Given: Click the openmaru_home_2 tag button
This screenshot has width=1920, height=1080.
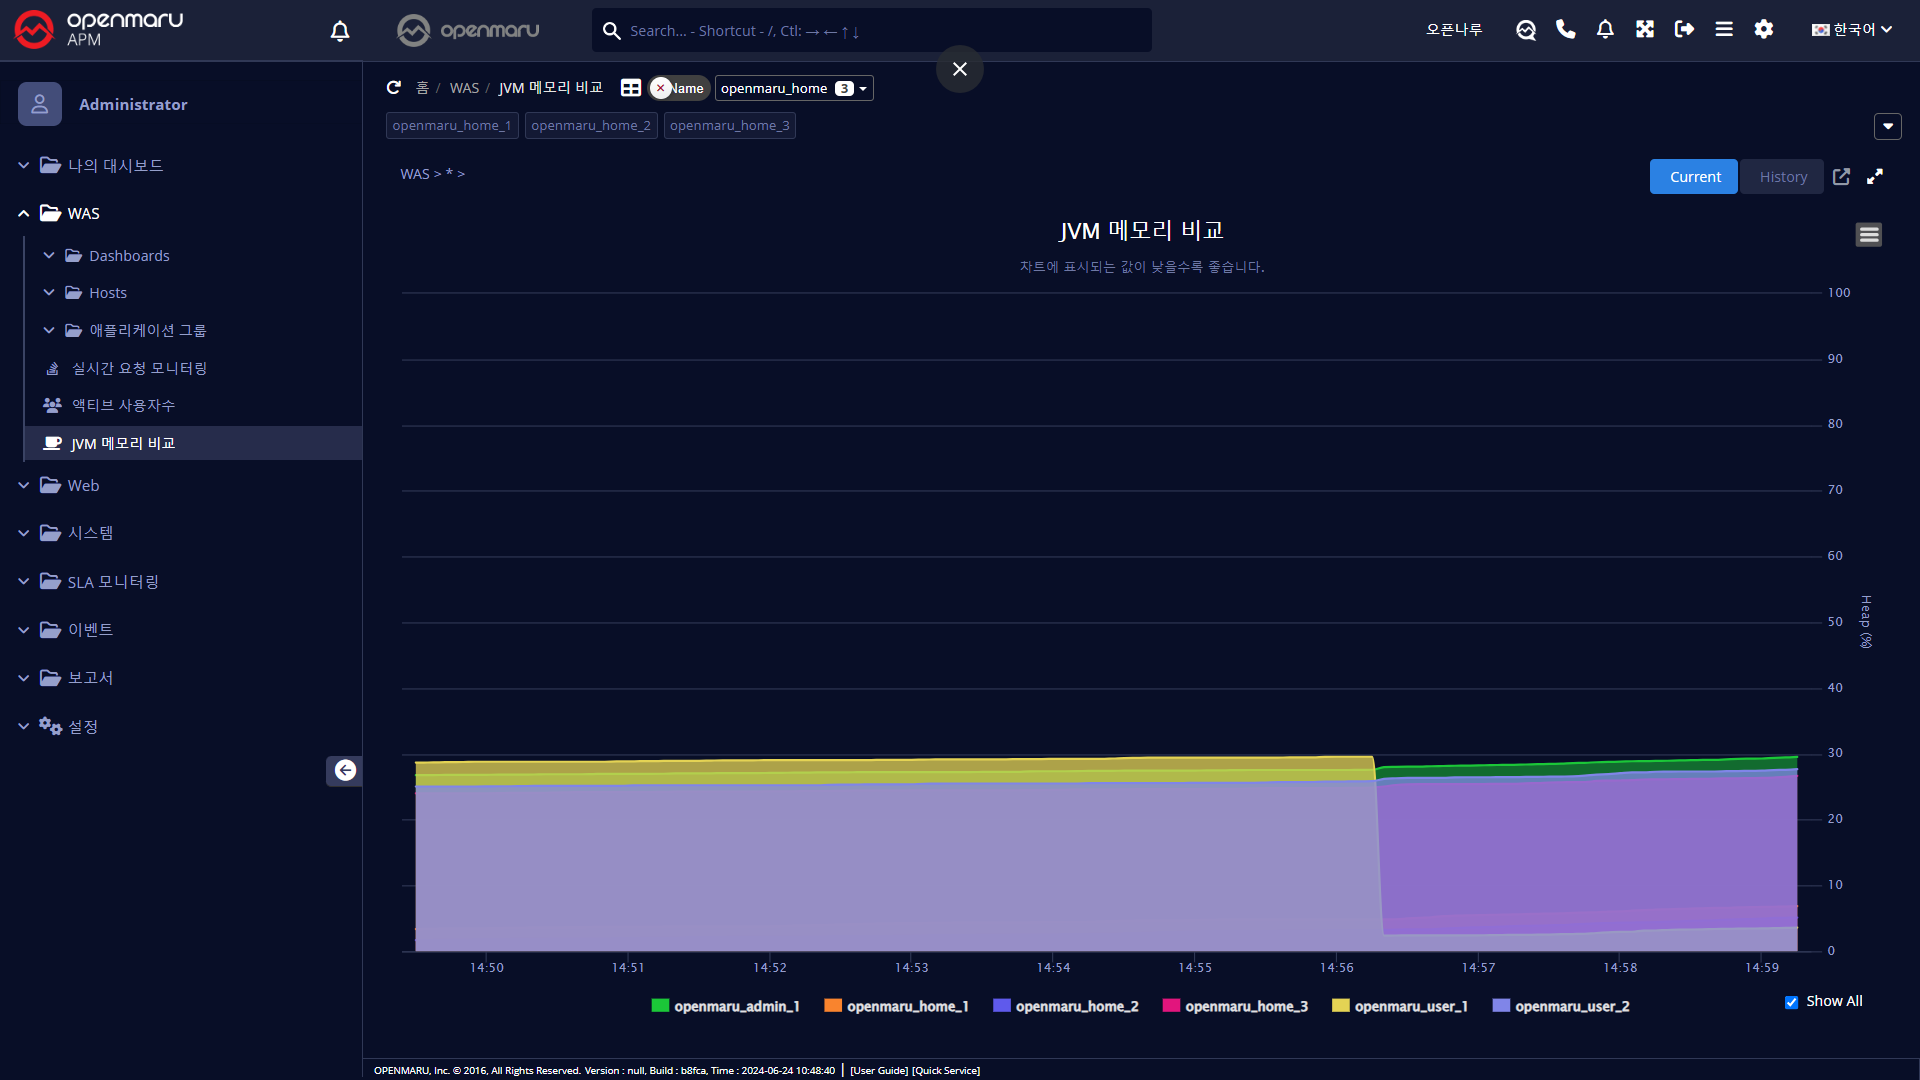Looking at the screenshot, I should click(x=590, y=126).
